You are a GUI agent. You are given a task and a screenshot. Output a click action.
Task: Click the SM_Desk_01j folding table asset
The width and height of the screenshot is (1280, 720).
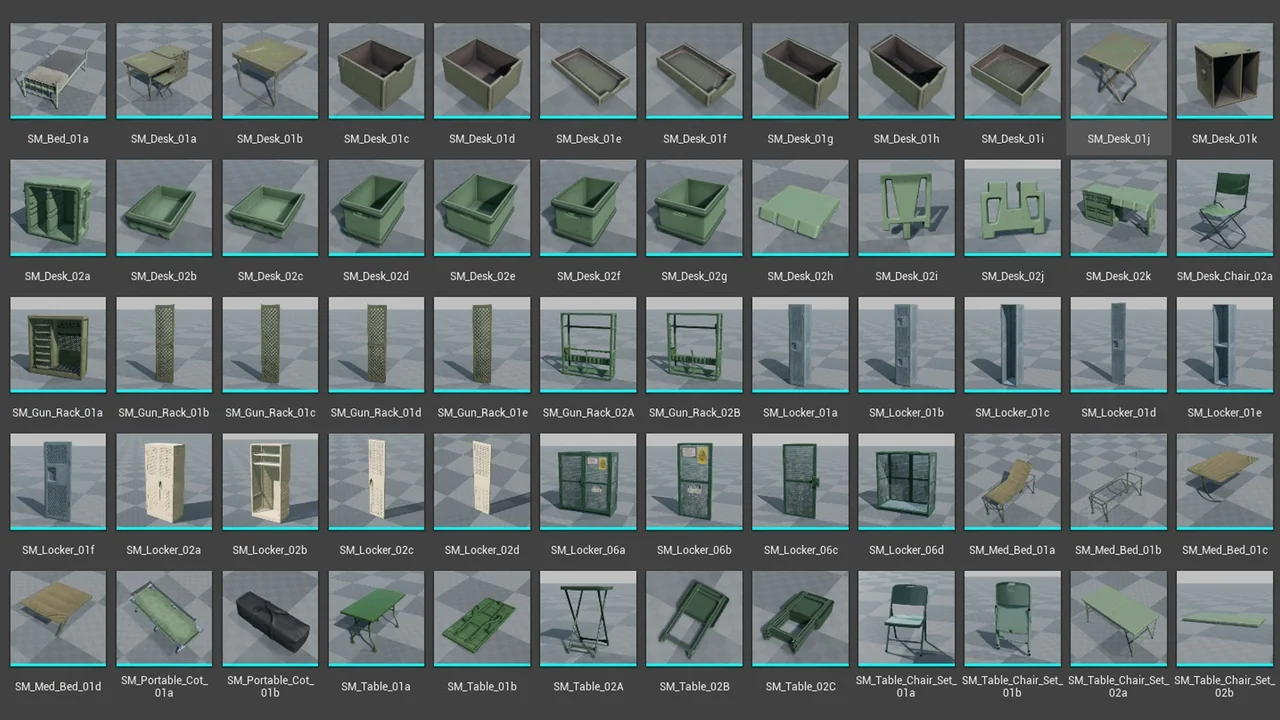[1118, 72]
